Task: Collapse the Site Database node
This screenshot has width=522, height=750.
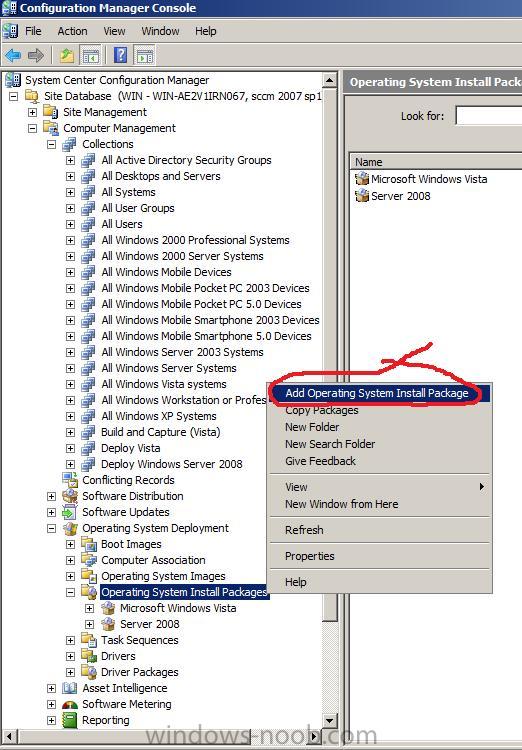Action: coord(13,96)
